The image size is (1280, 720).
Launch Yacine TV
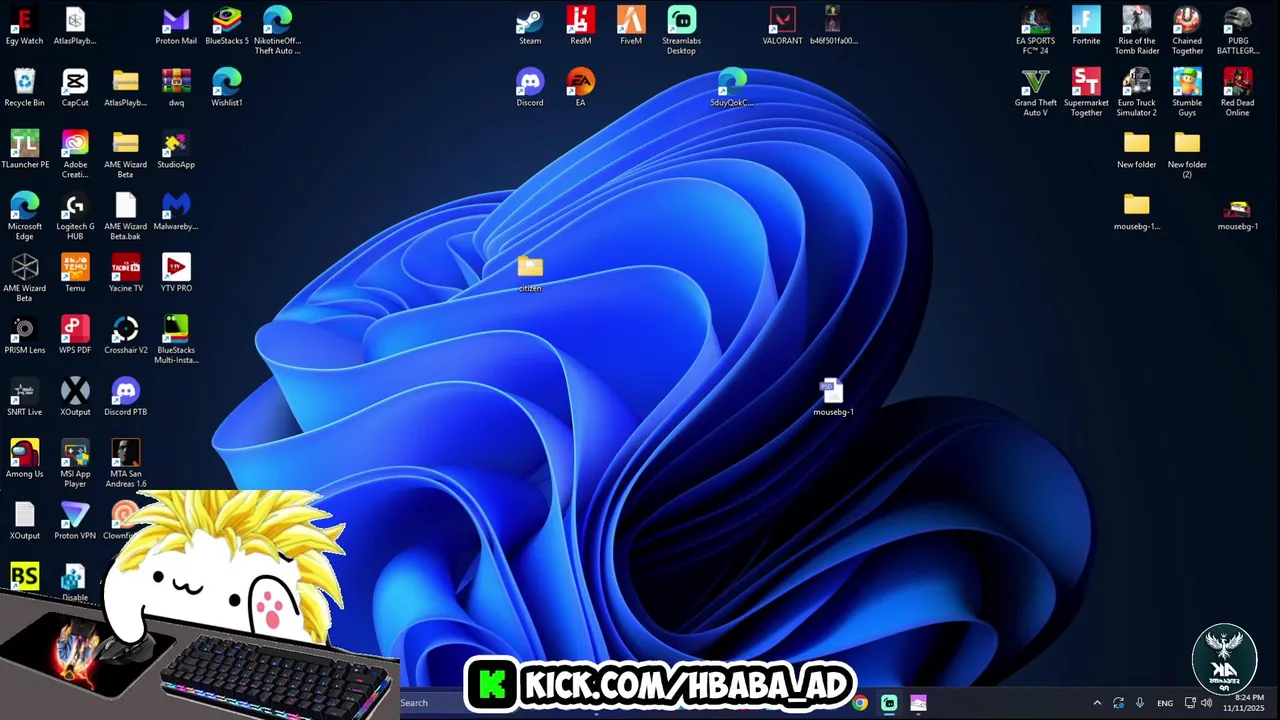[x=125, y=273]
